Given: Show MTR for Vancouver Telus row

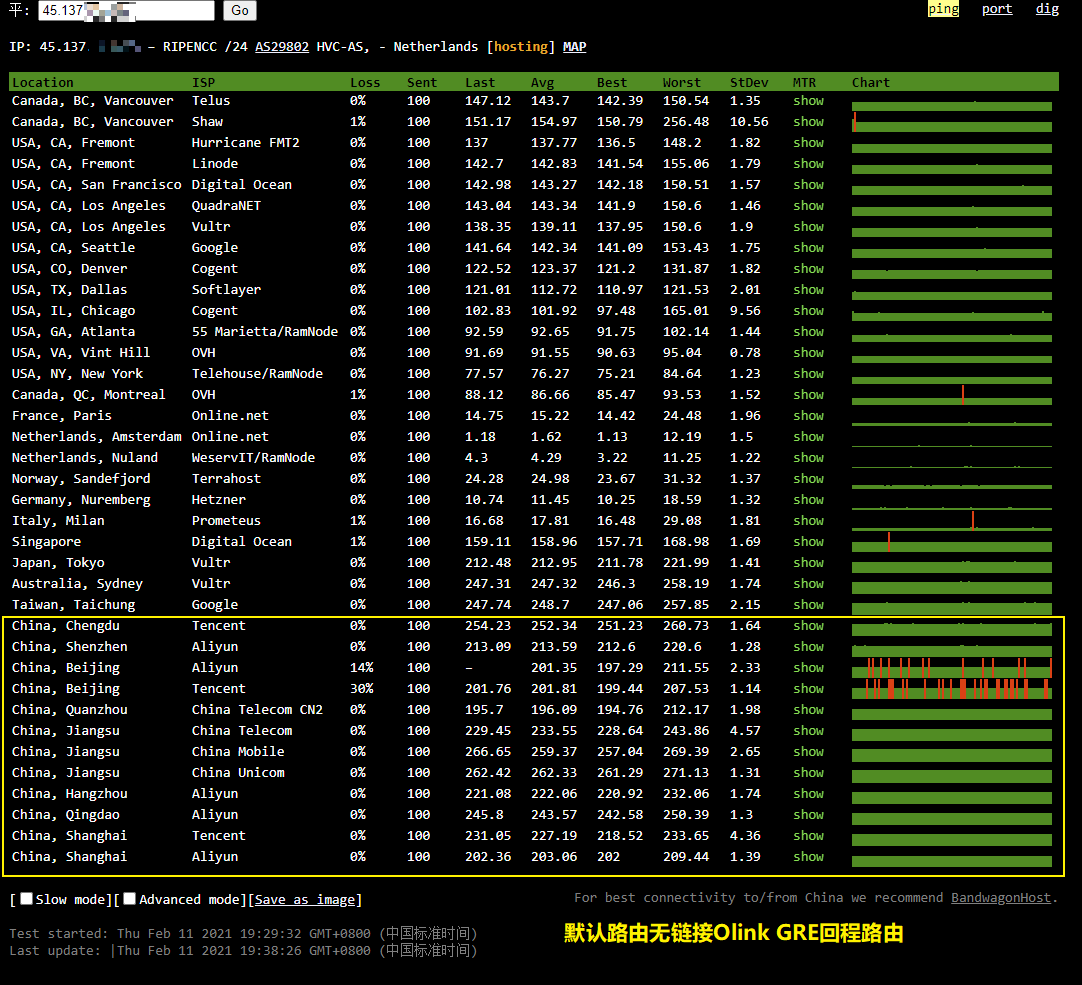Looking at the screenshot, I should pyautogui.click(x=808, y=101).
